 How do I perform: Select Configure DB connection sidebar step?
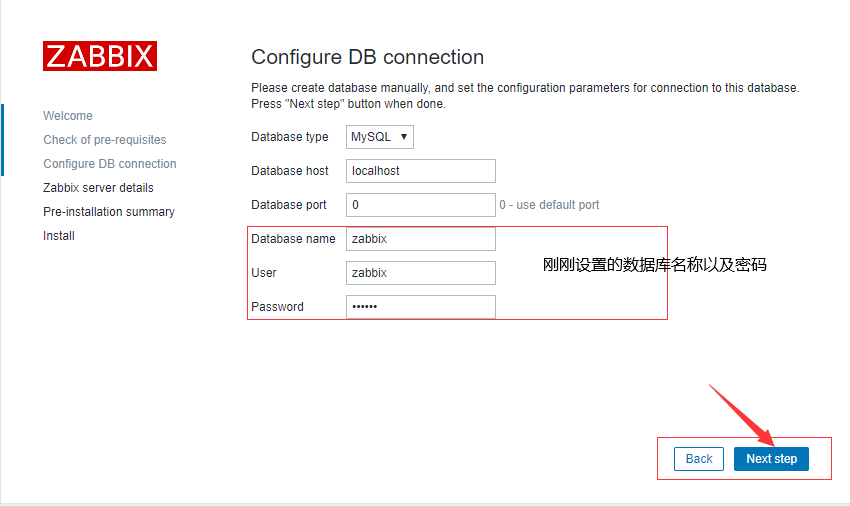pyautogui.click(x=110, y=164)
